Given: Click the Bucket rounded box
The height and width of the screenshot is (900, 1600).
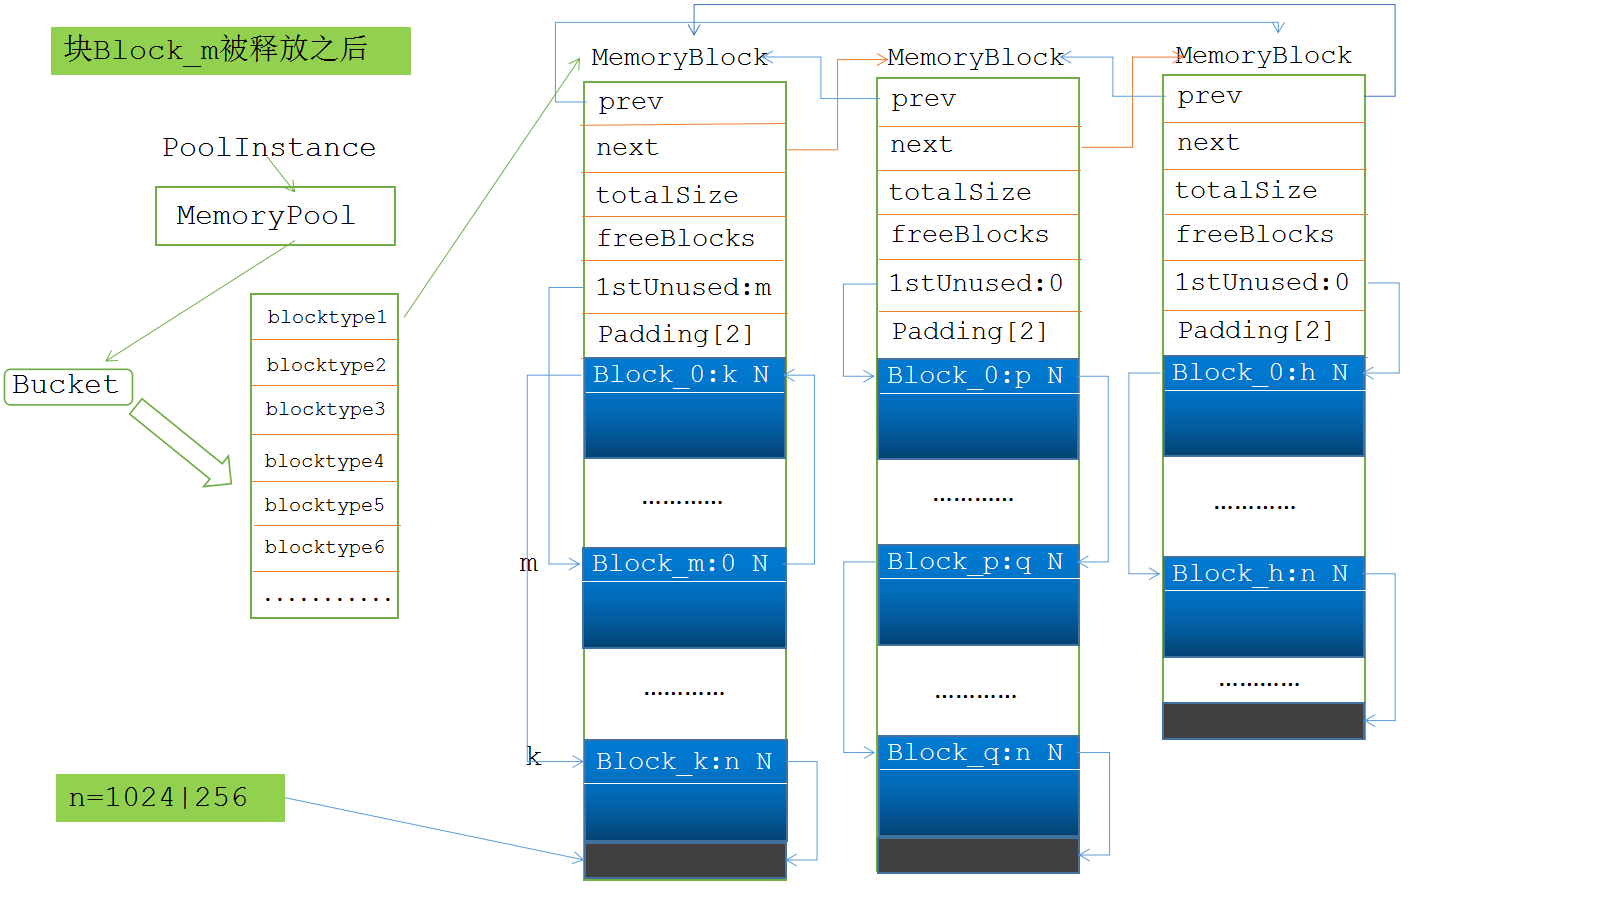Looking at the screenshot, I should click(x=68, y=386).
